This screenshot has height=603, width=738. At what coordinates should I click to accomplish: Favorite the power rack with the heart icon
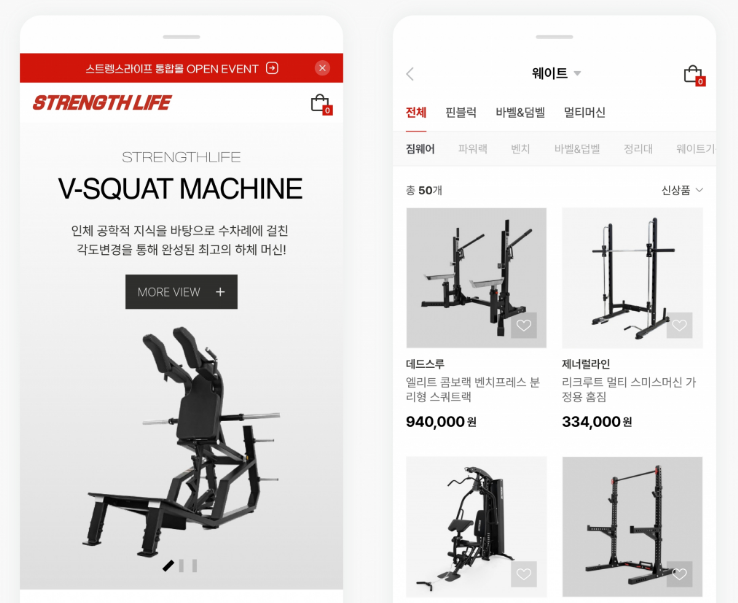(x=679, y=574)
